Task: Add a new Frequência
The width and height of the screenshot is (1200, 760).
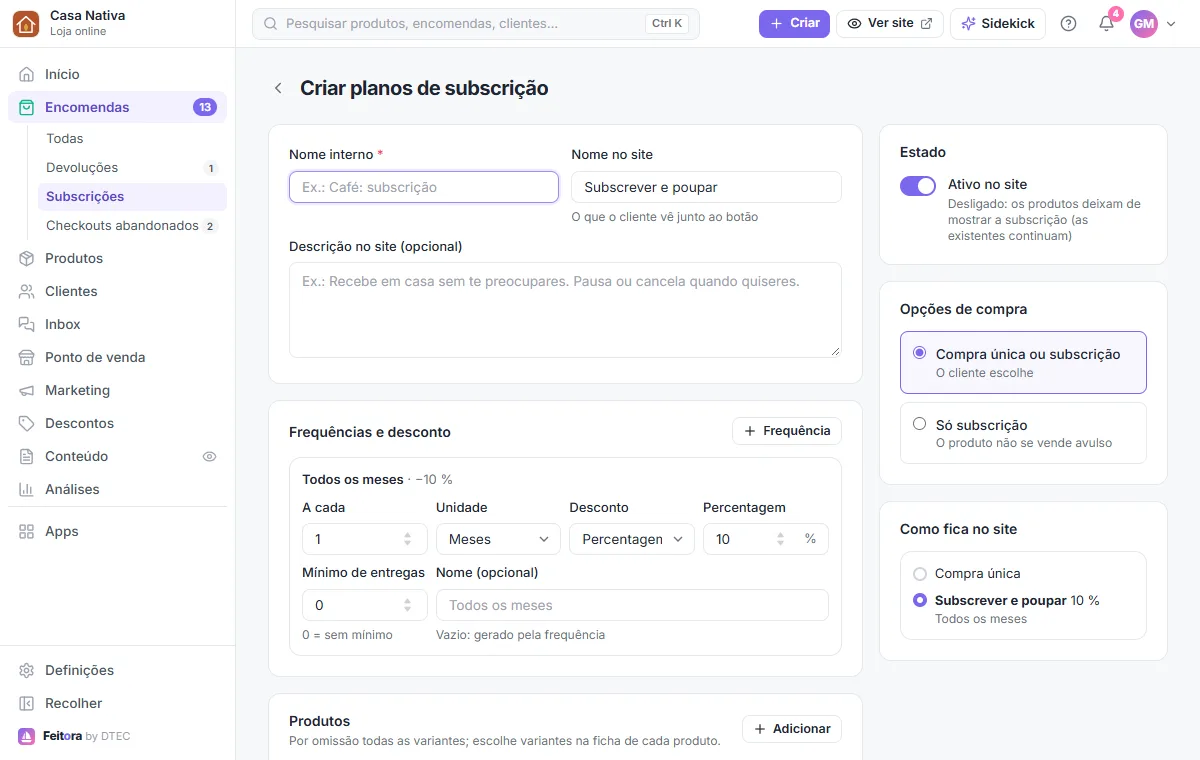Action: [787, 431]
